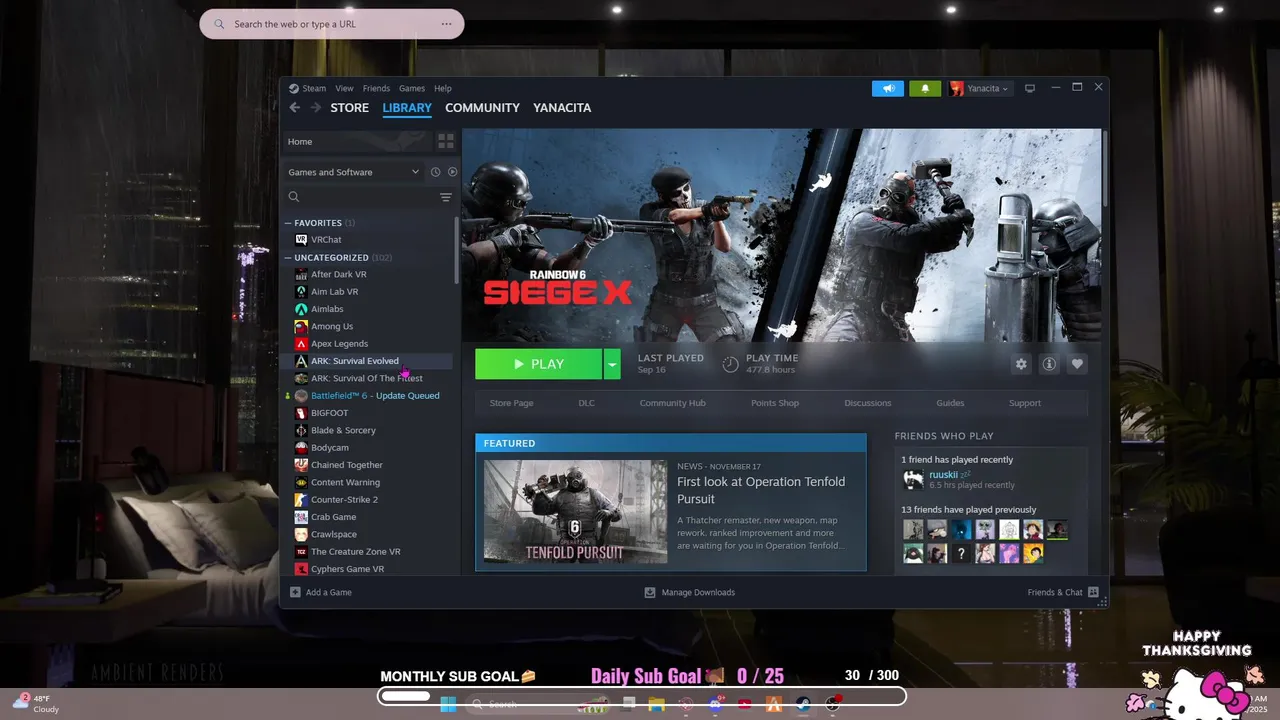Open game info icon next to gear

coord(1049,364)
